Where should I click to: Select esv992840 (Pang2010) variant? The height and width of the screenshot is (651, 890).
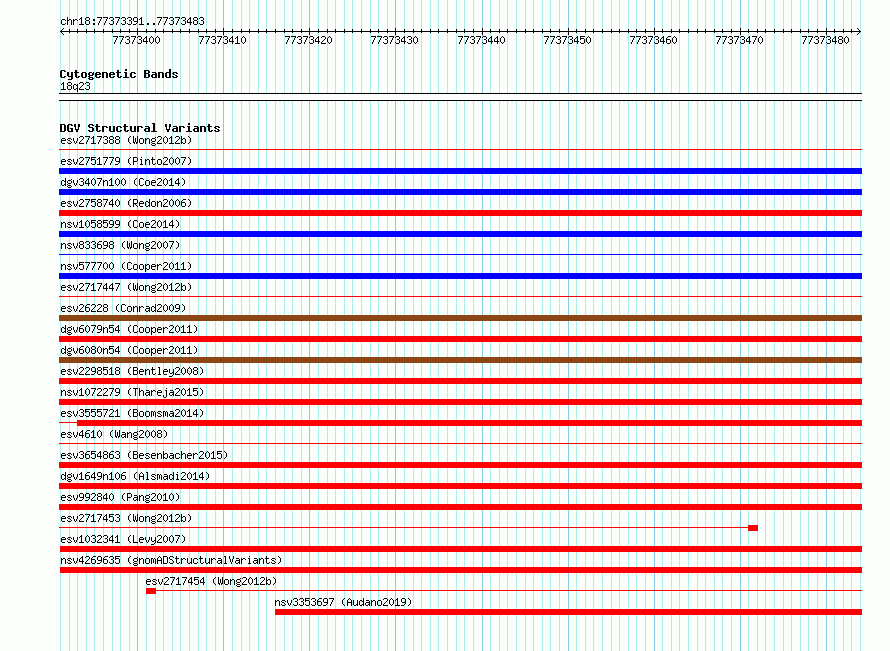pyautogui.click(x=120, y=497)
